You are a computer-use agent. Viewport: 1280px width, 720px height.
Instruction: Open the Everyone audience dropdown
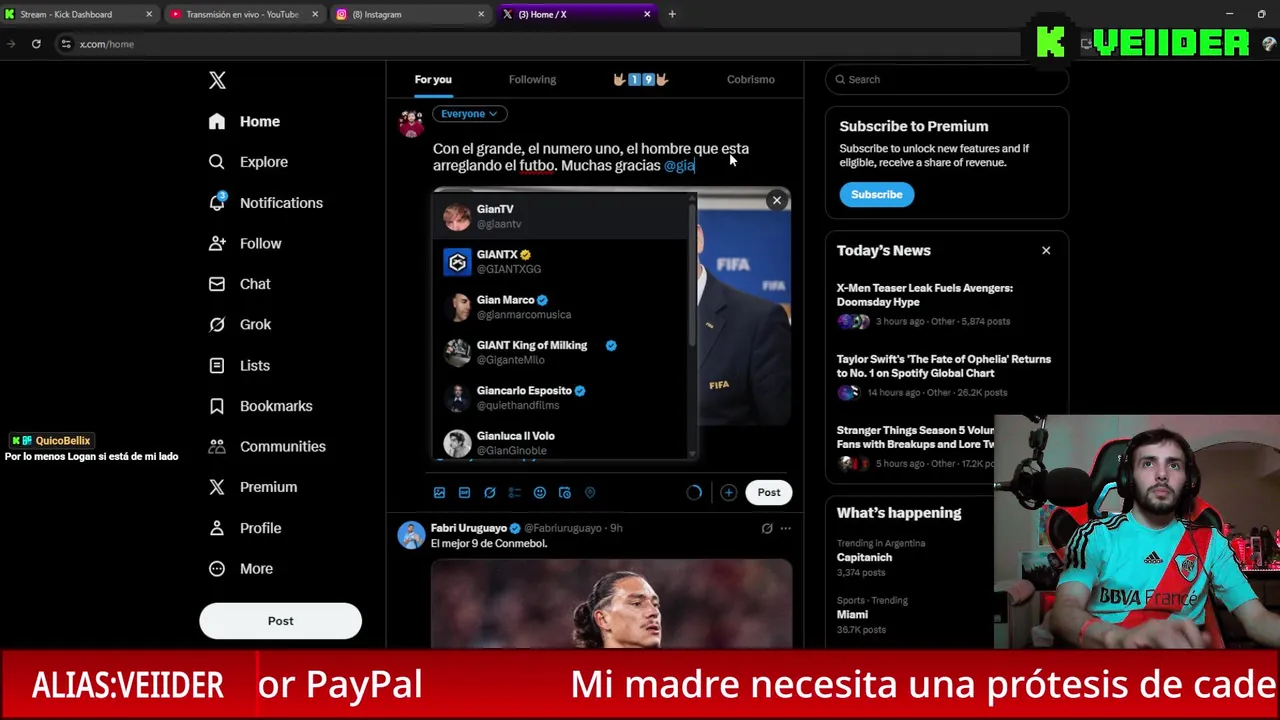pyautogui.click(x=469, y=114)
